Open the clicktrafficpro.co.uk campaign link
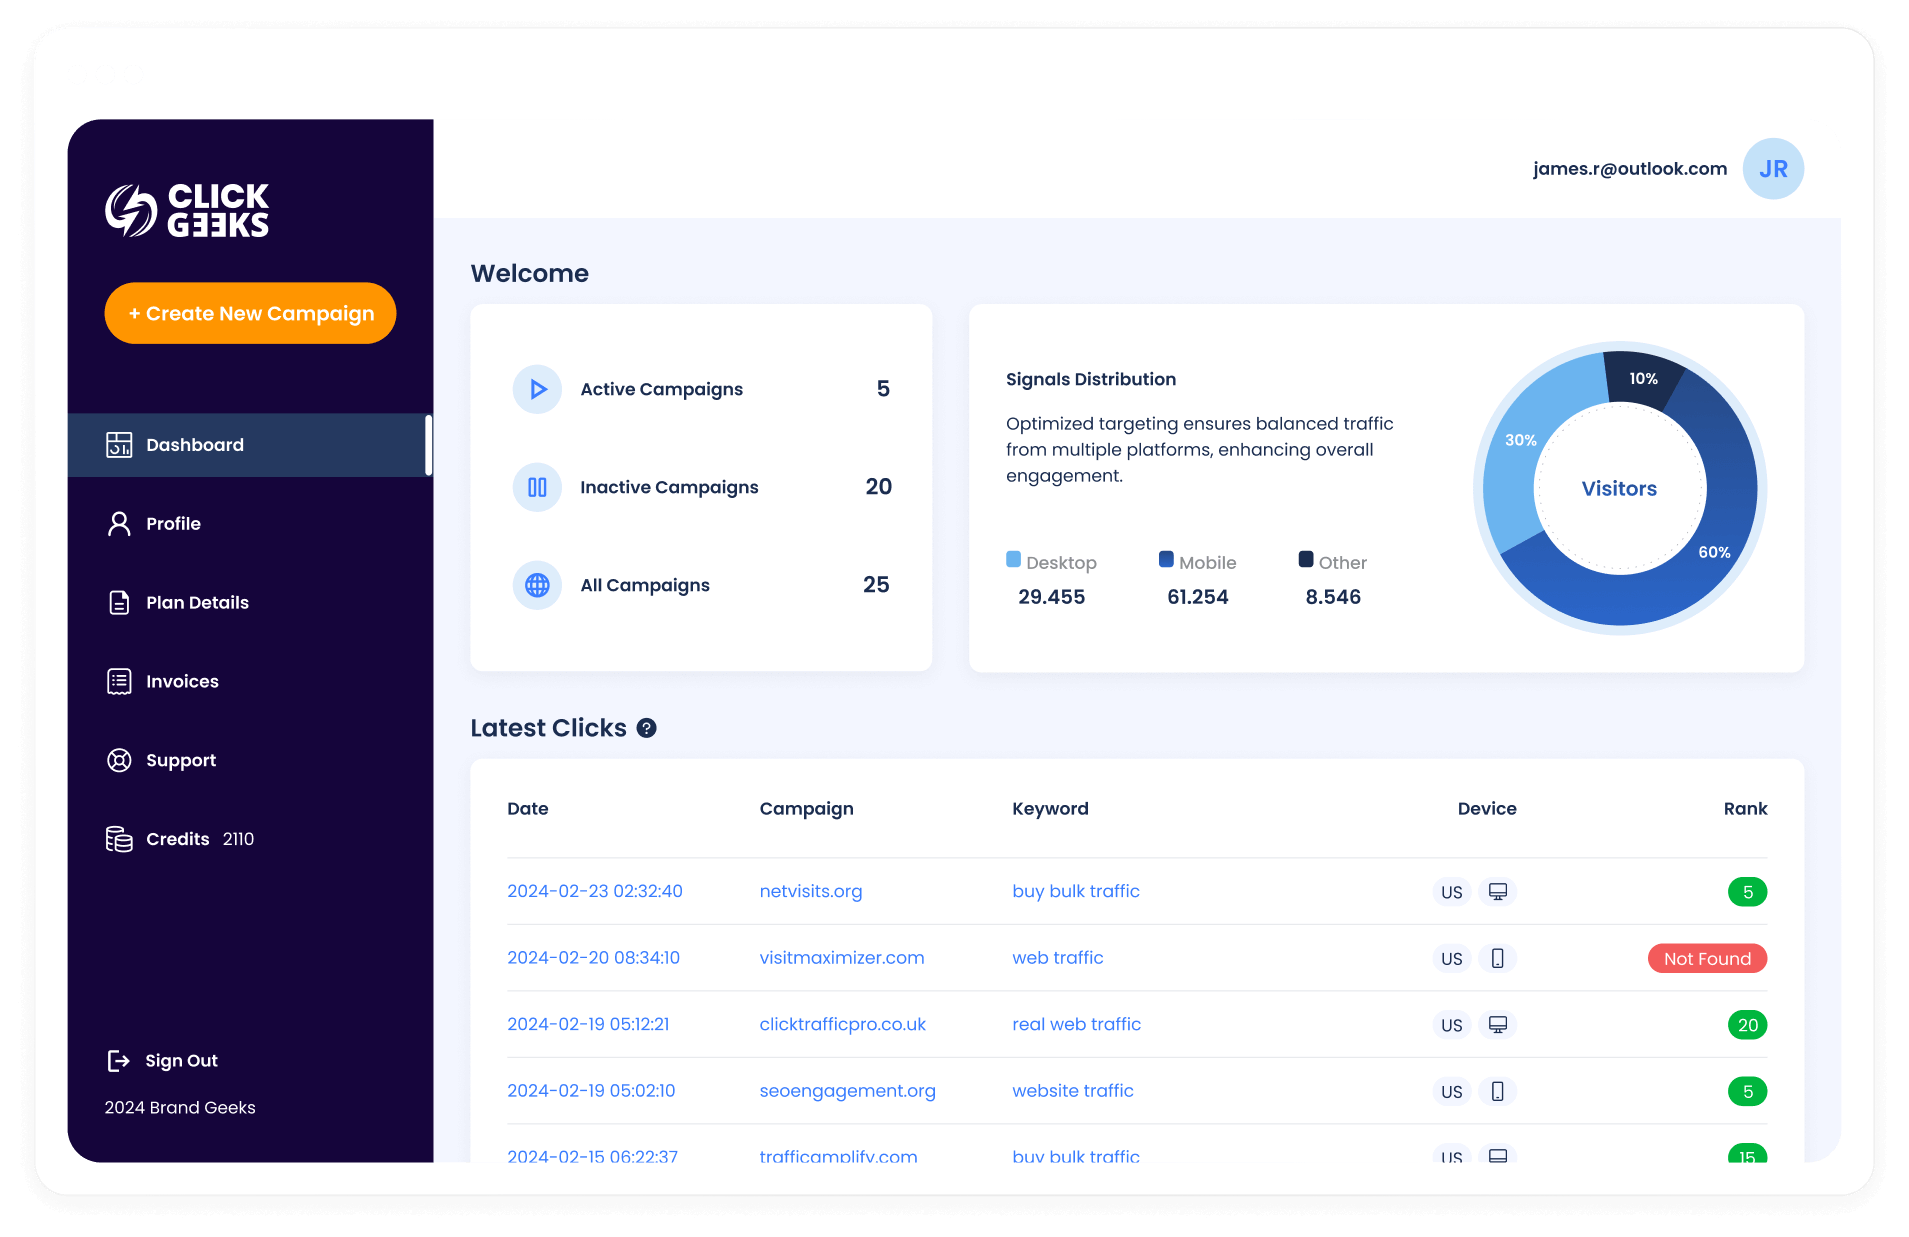 coord(843,1024)
